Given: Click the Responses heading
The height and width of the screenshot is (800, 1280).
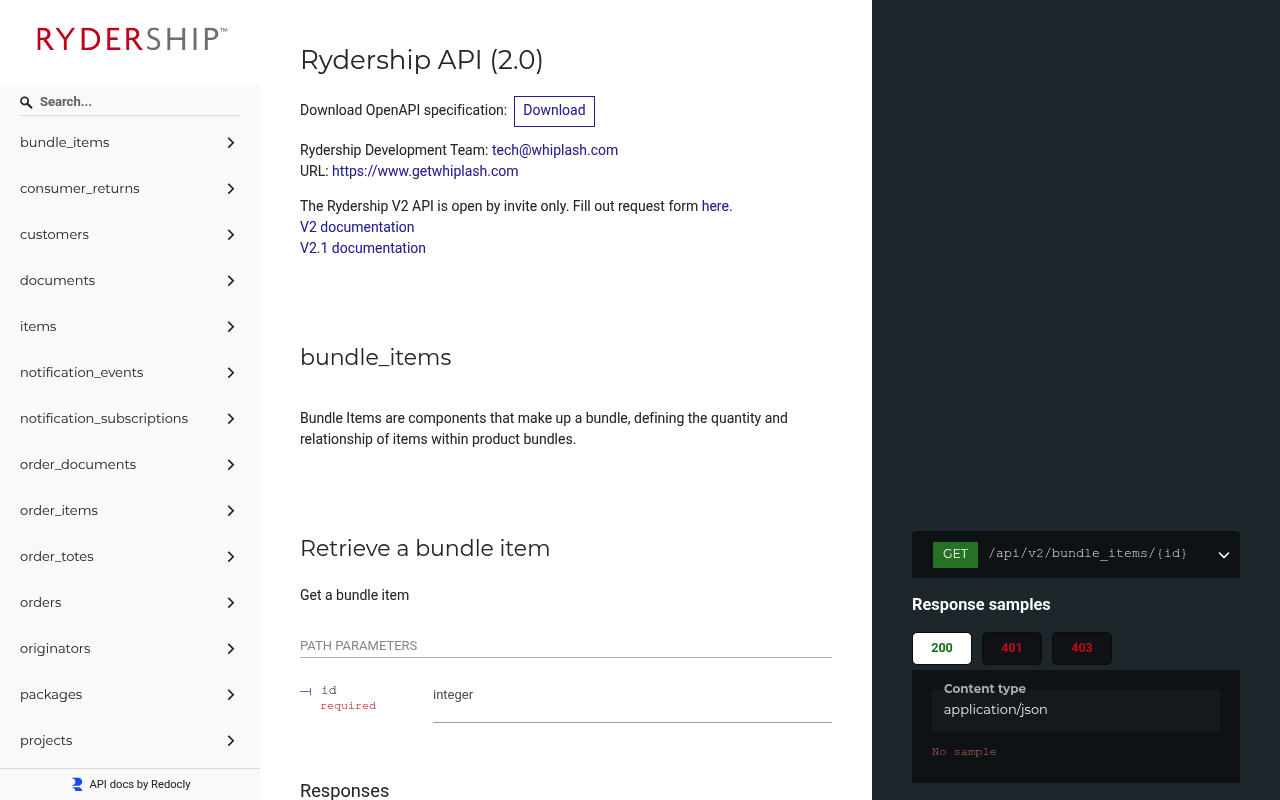Looking at the screenshot, I should coord(345,791).
